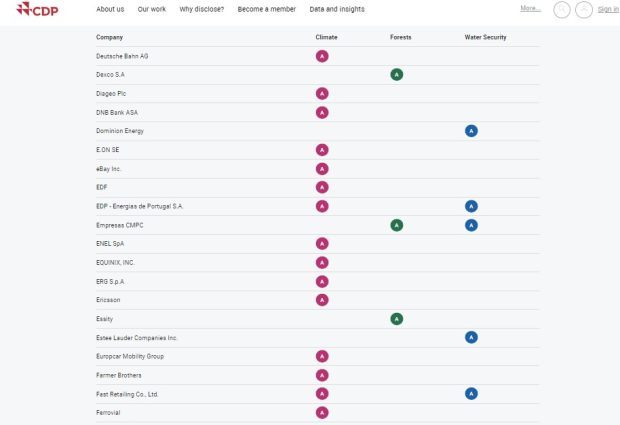Click EDP Energias de Portugal Climate badge
The width and height of the screenshot is (620, 425).
click(322, 206)
